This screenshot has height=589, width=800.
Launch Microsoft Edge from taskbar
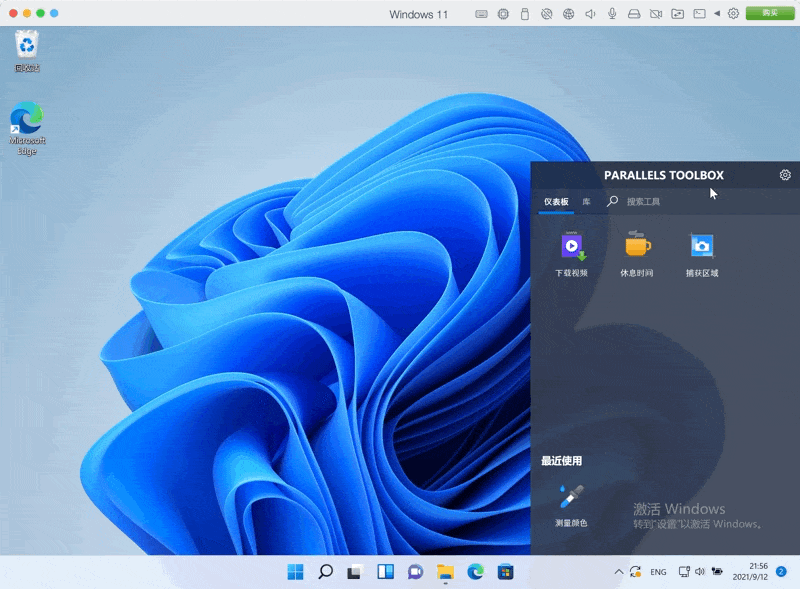(x=476, y=572)
